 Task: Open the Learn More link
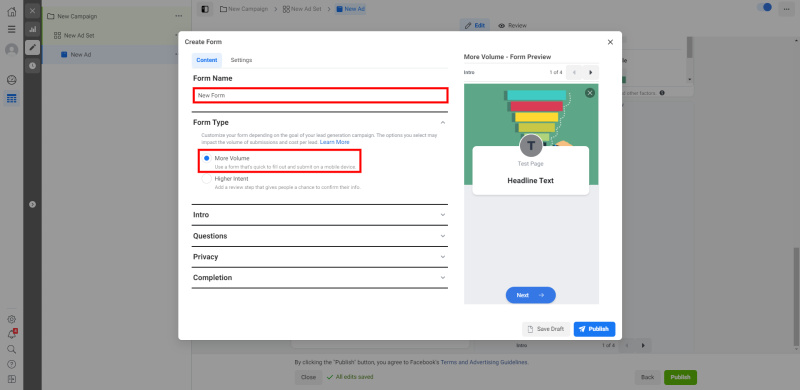pyautogui.click(x=335, y=142)
